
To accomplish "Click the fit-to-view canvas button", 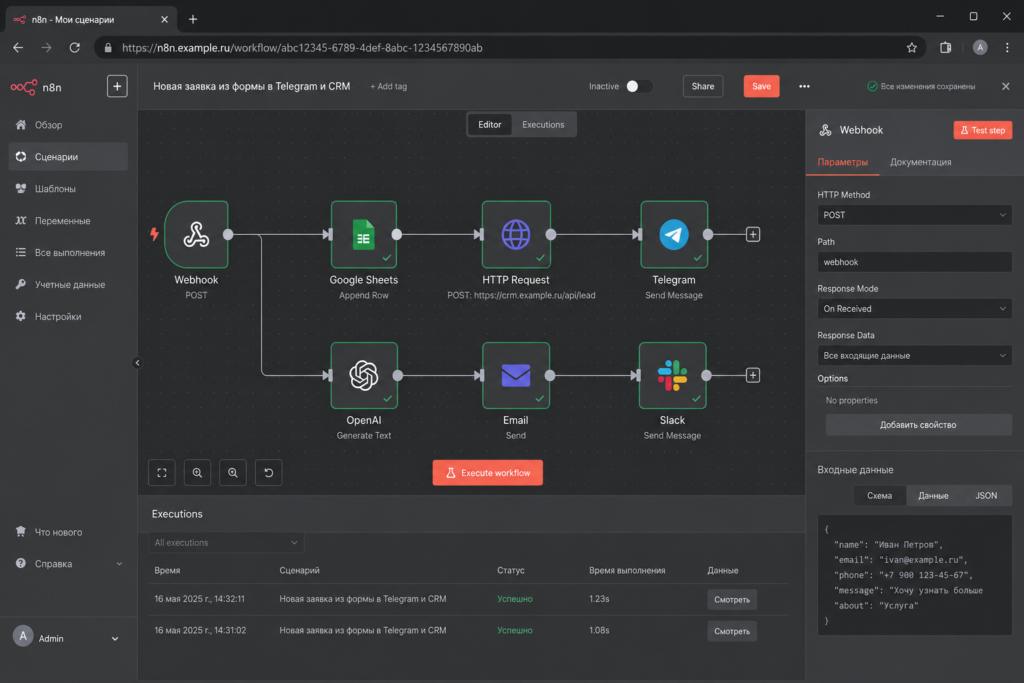I will (x=162, y=473).
